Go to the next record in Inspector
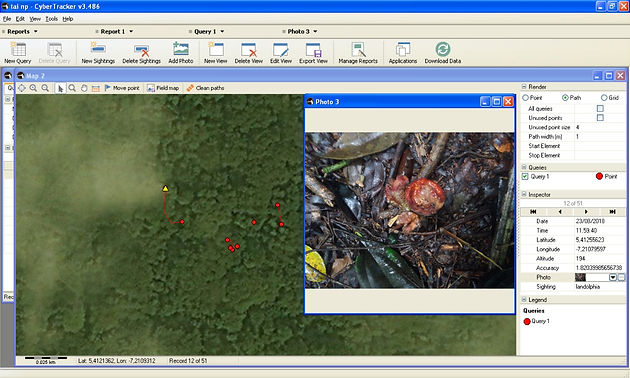630x378 pixels. [x=586, y=212]
